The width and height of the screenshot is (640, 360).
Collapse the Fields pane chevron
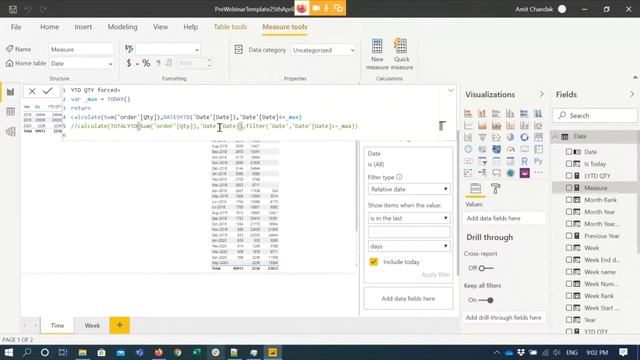point(632,94)
